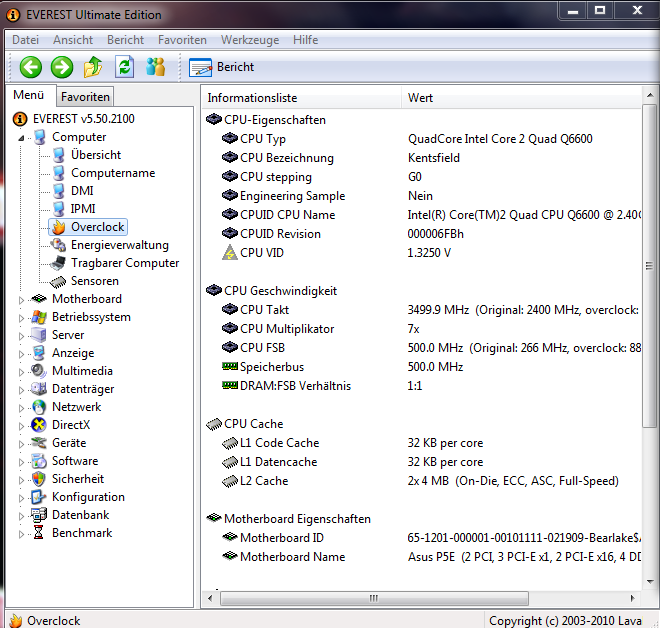
Task: Click the Sensoren chip icon
Action: click(x=58, y=282)
